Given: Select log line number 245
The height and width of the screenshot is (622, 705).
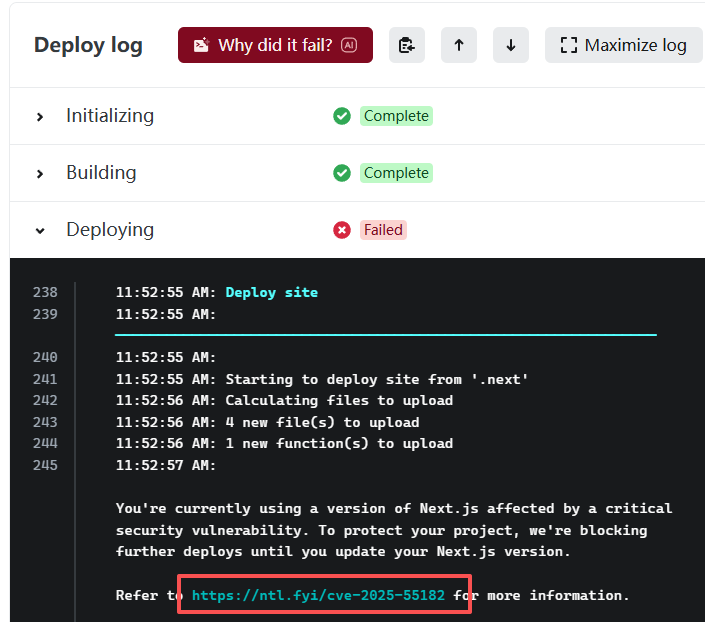Looking at the screenshot, I should pyautogui.click(x=45, y=465).
